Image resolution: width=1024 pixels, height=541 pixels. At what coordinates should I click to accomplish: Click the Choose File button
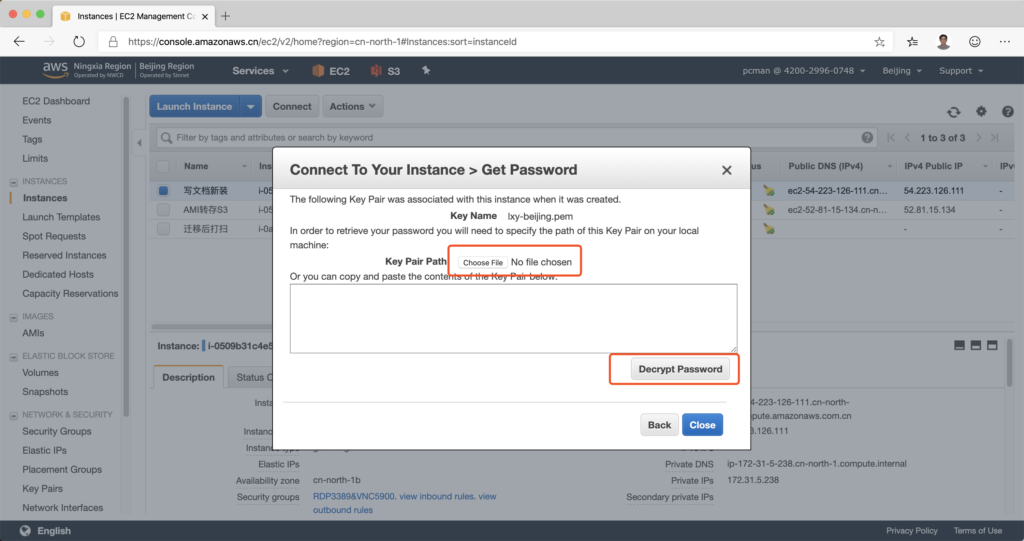coord(482,262)
